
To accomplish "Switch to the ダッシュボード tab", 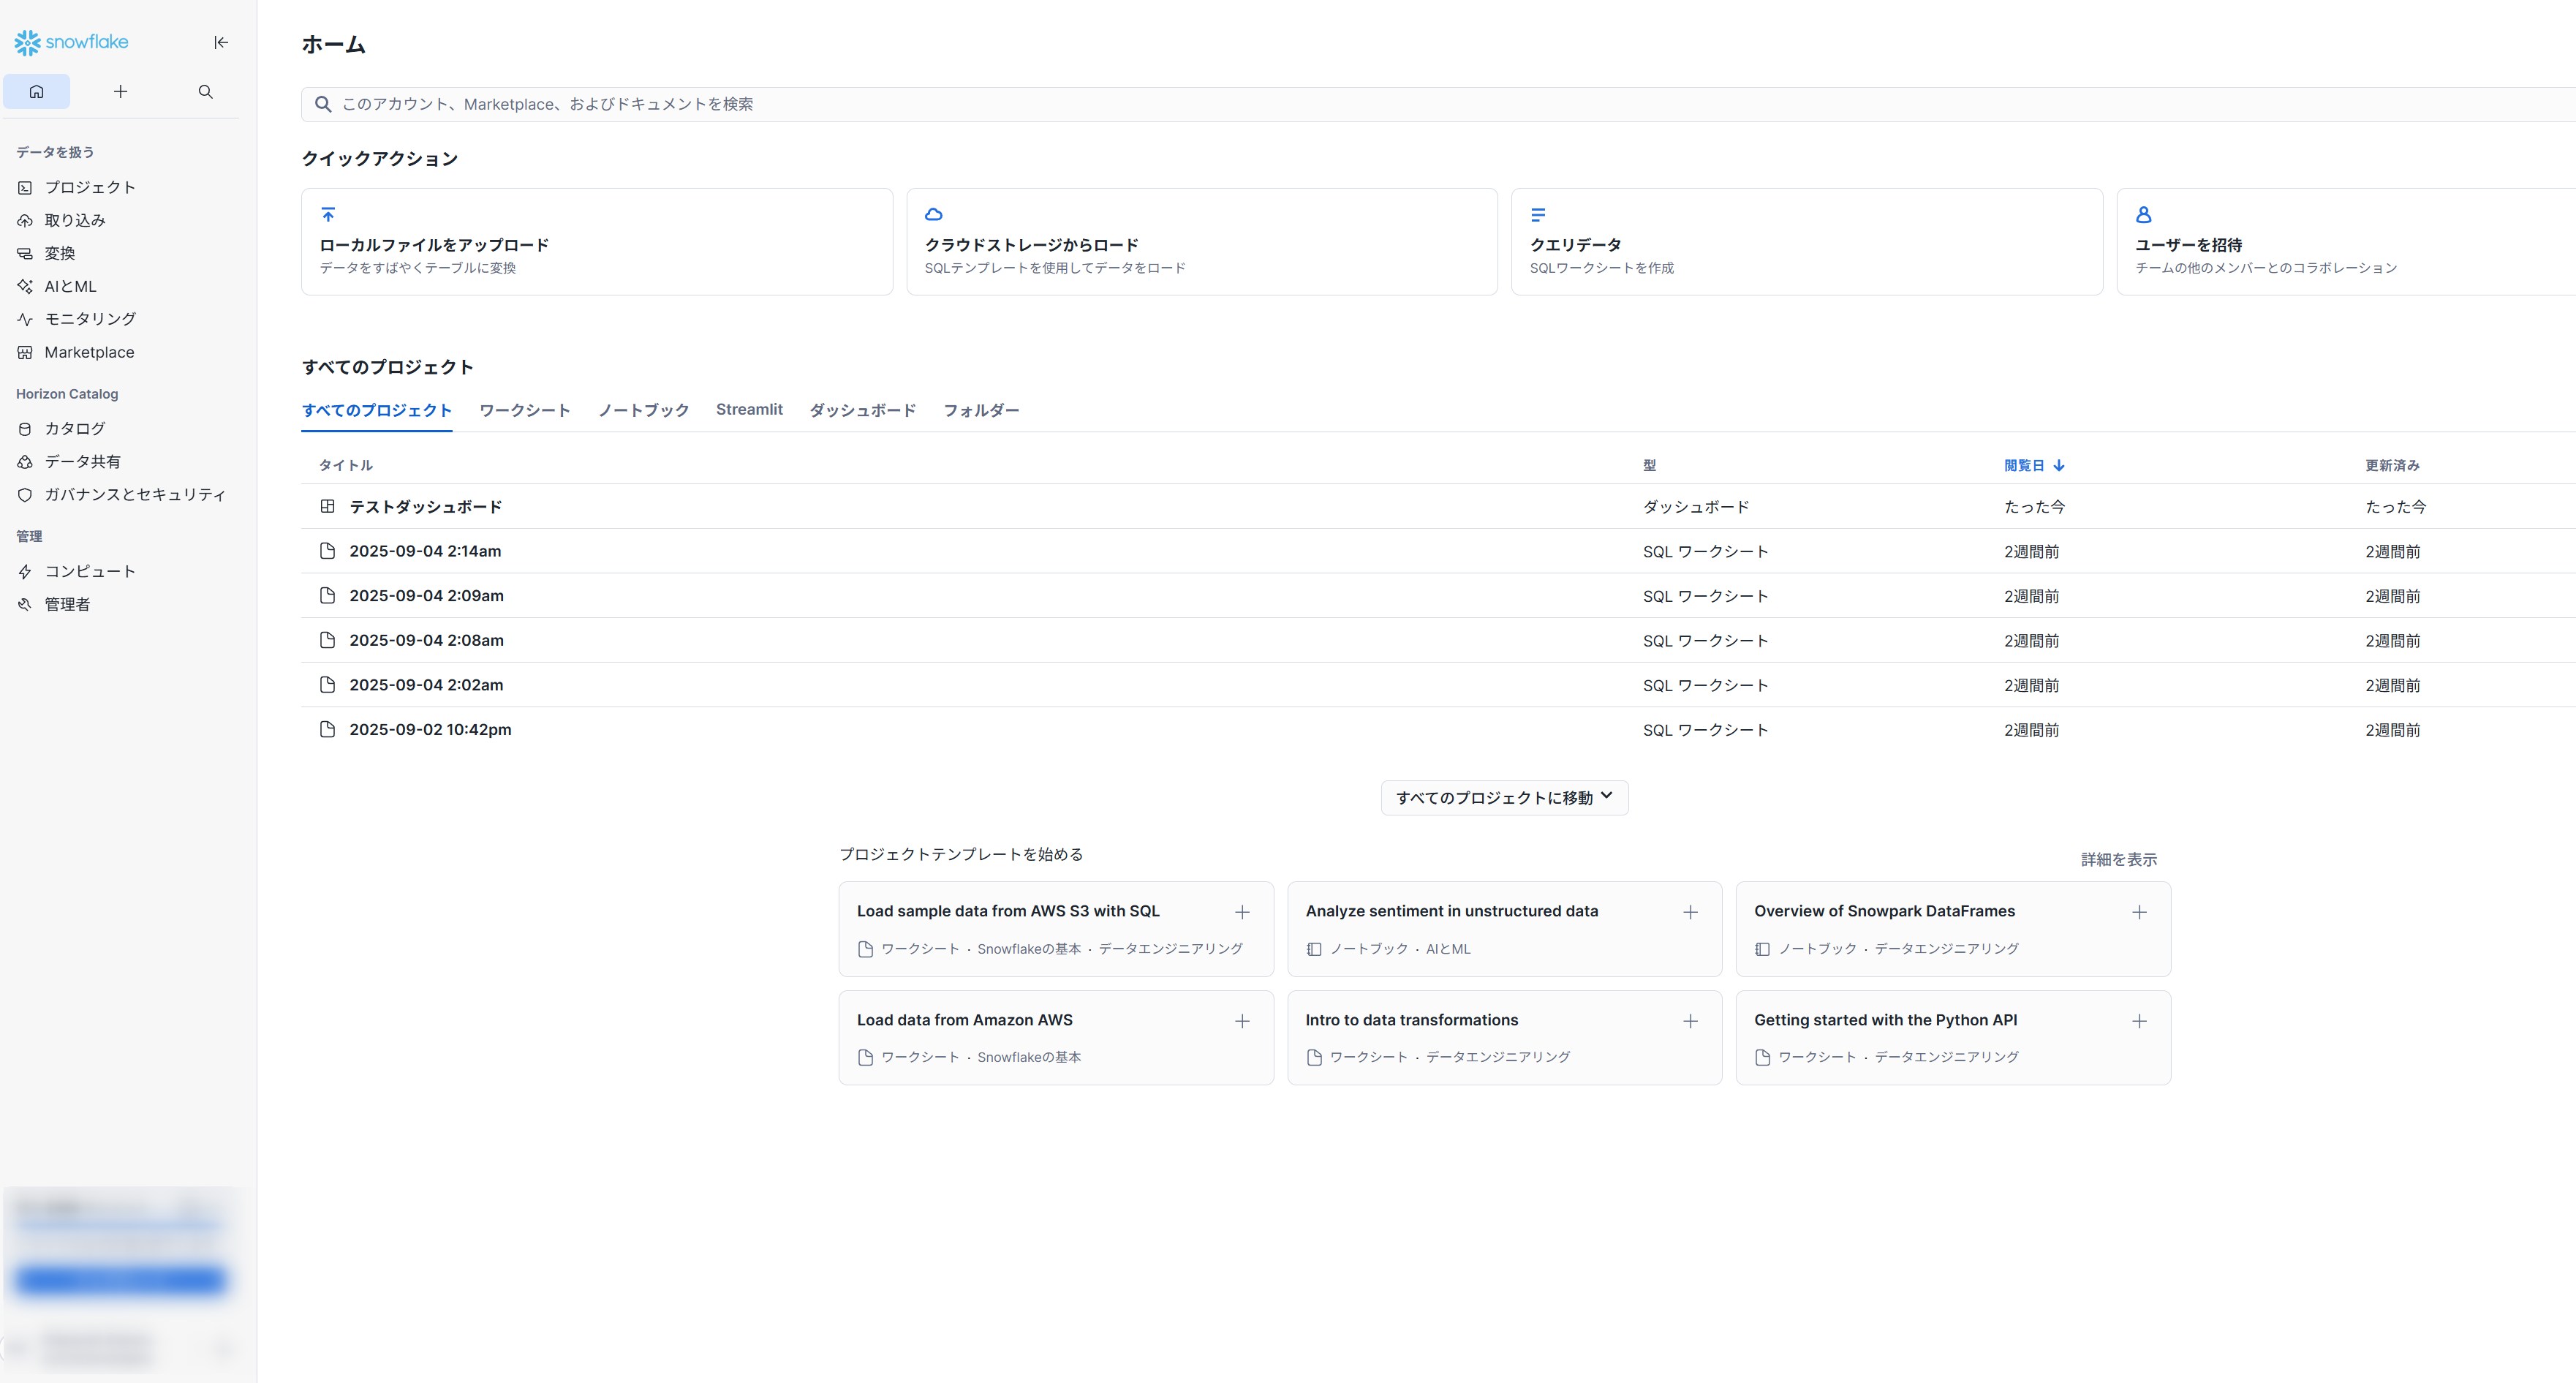I will pyautogui.click(x=862, y=410).
